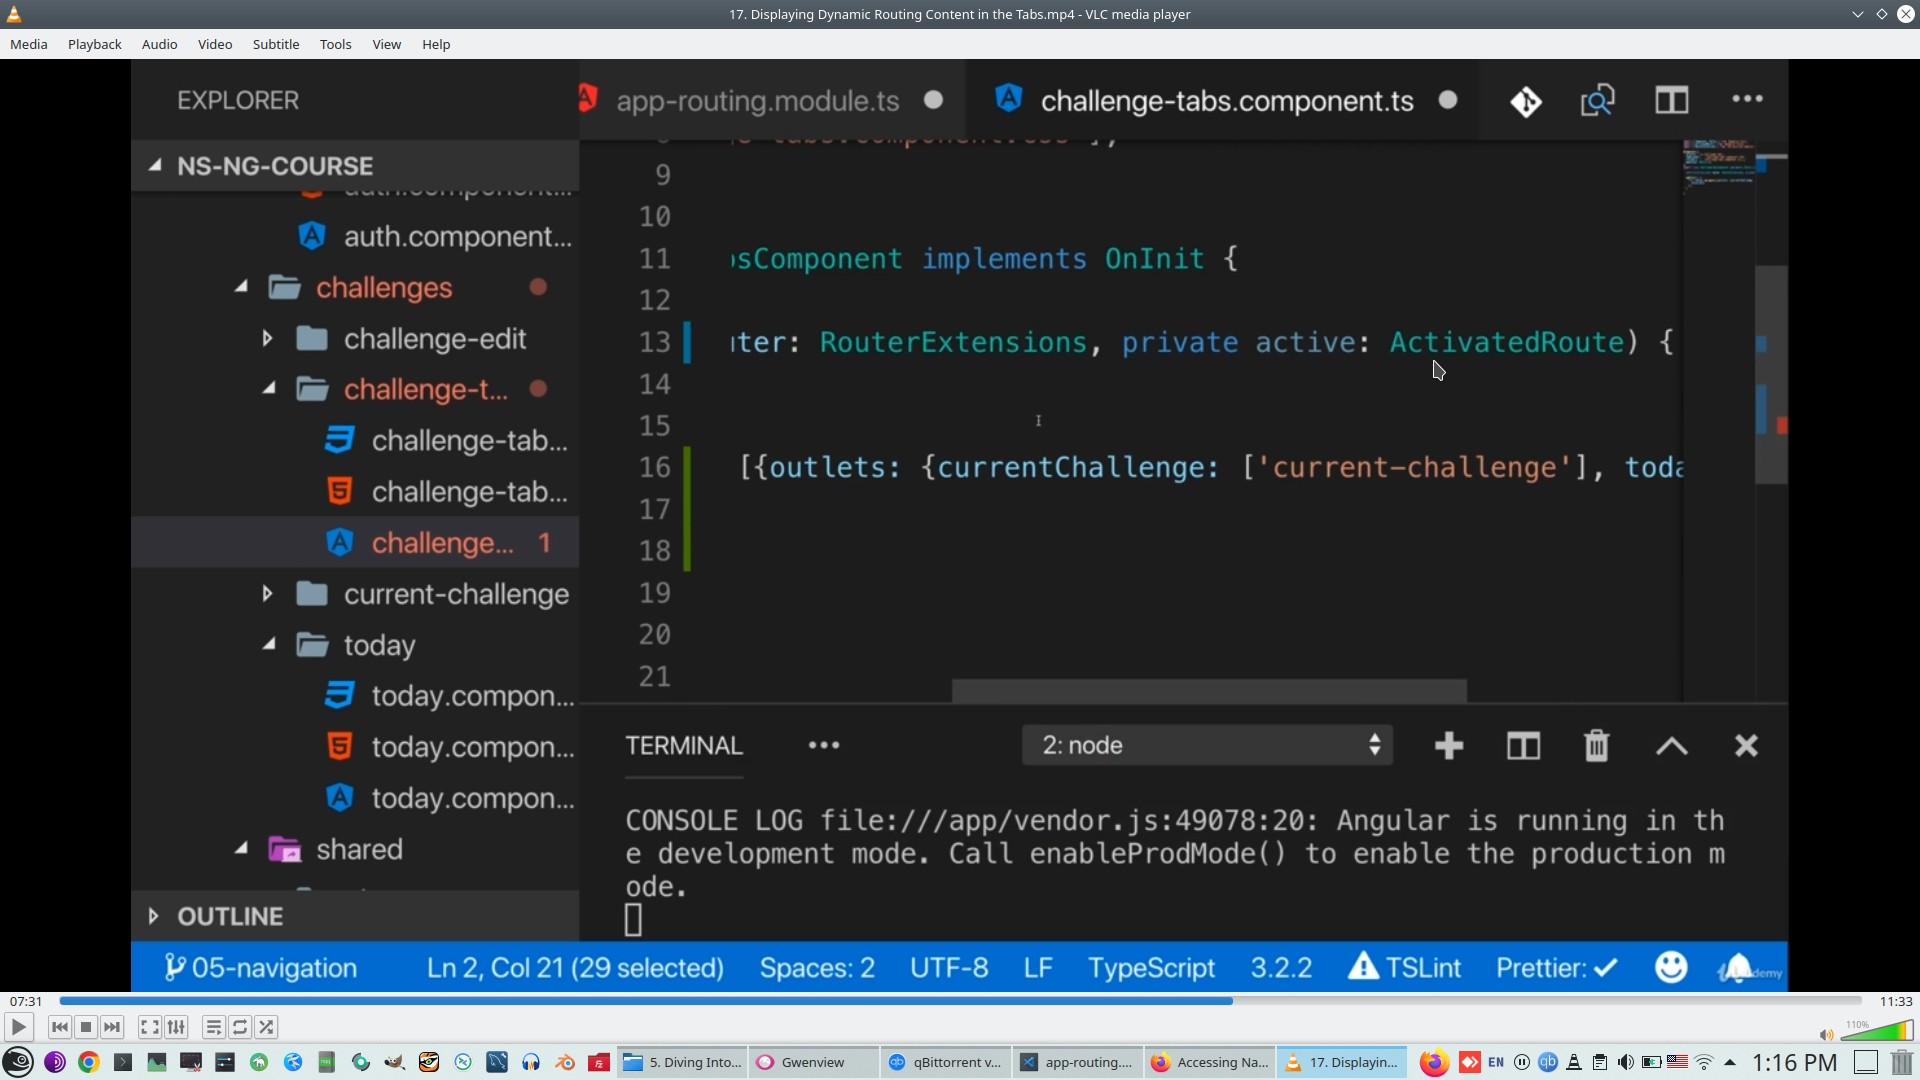Open the Tools menu
This screenshot has height=1080, width=1920.
click(x=335, y=44)
